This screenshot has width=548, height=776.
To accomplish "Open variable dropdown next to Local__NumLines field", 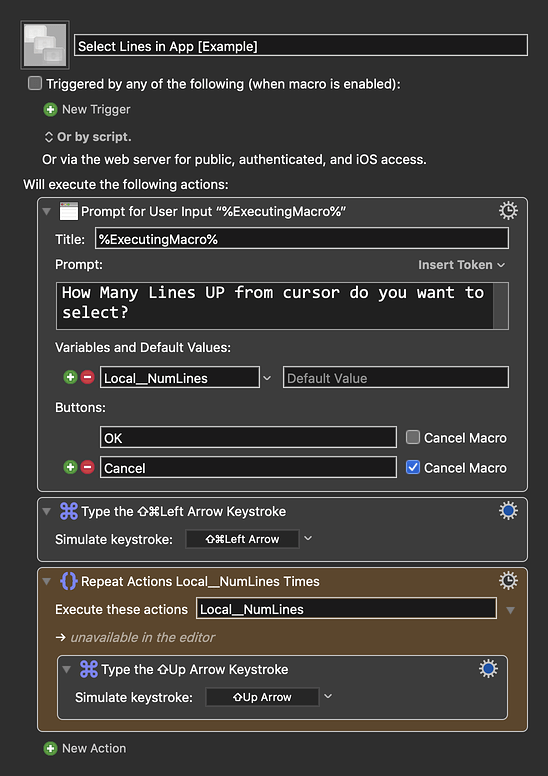I will (x=267, y=378).
